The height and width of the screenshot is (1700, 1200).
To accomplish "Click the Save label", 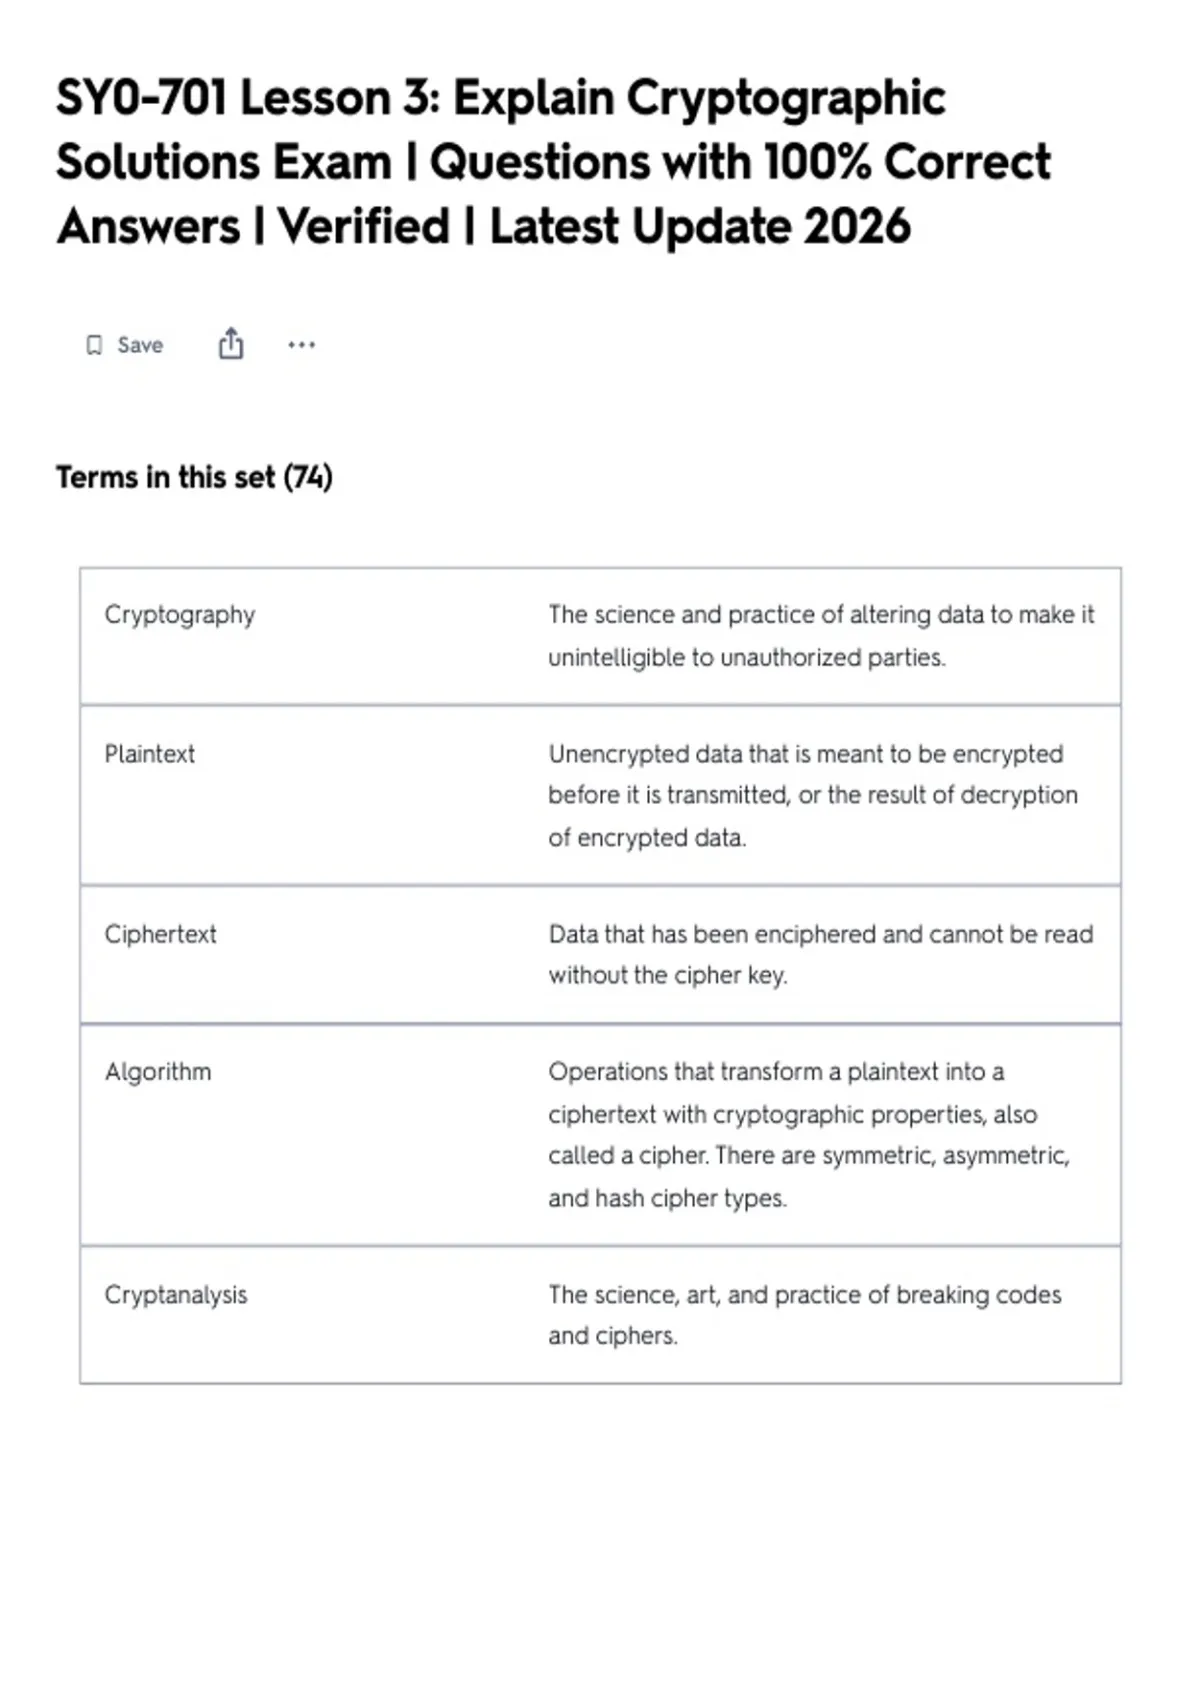I will point(140,345).
